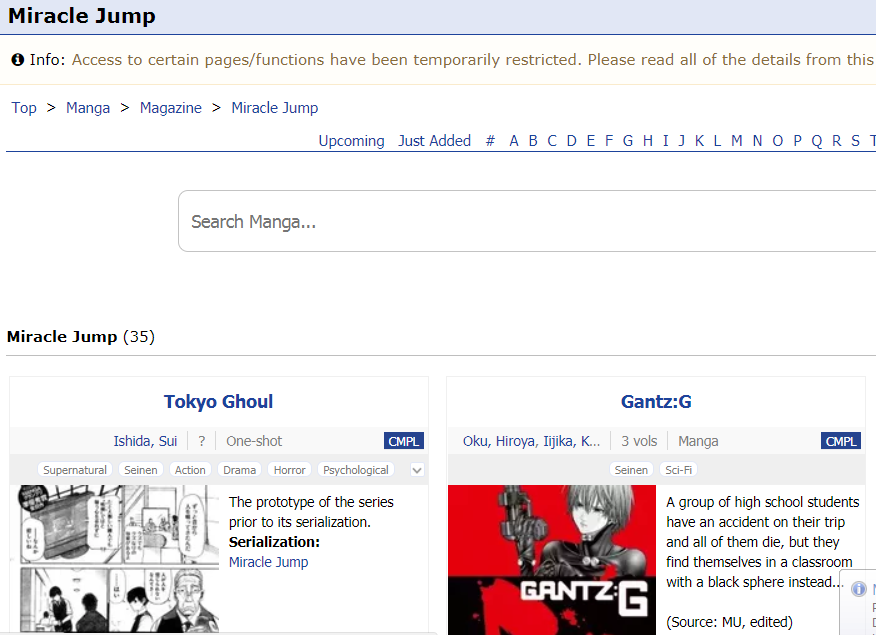876x635 pixels.
Task: Click Miracle Jump breadcrumb link
Action: 275,108
